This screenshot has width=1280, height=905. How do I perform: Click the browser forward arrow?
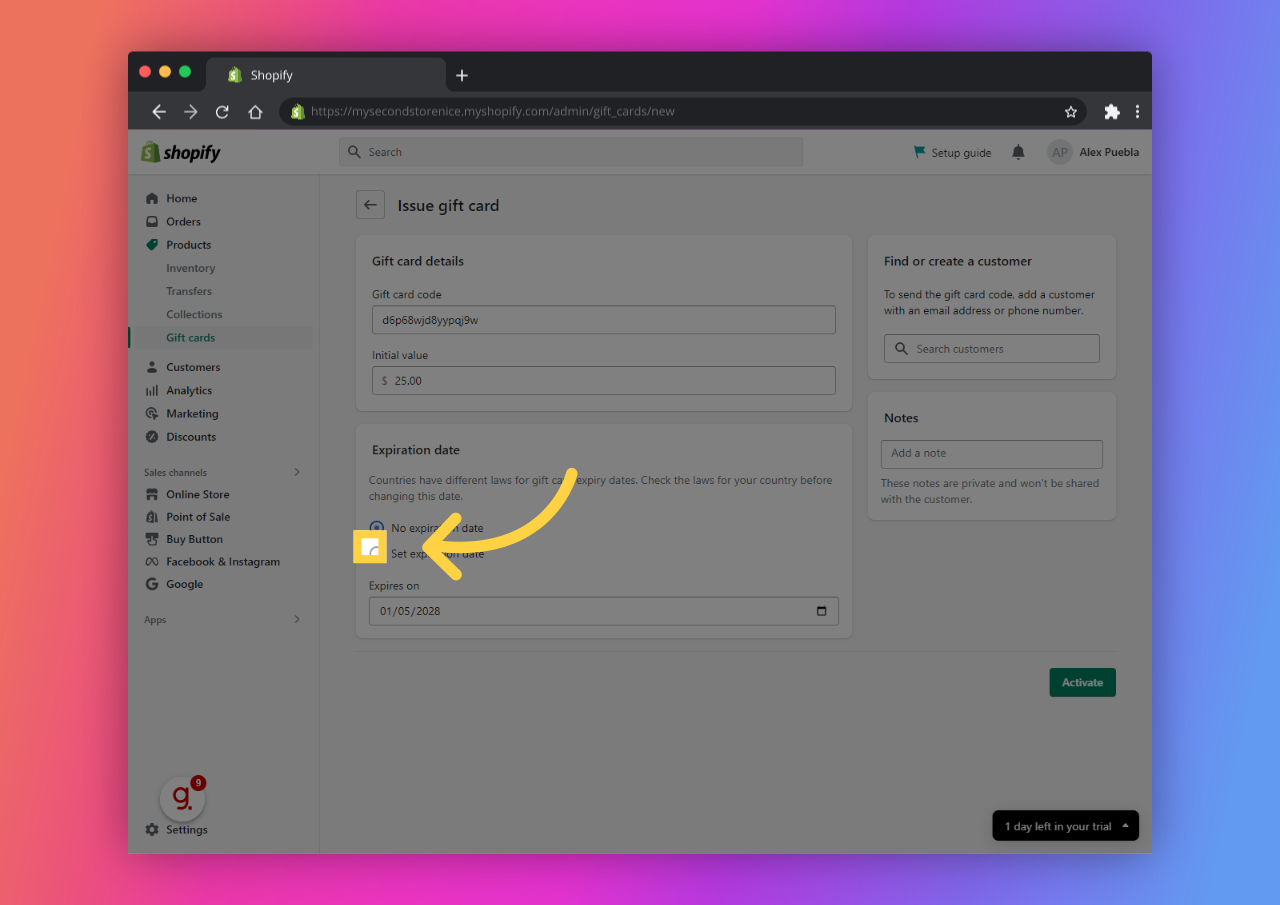(191, 112)
